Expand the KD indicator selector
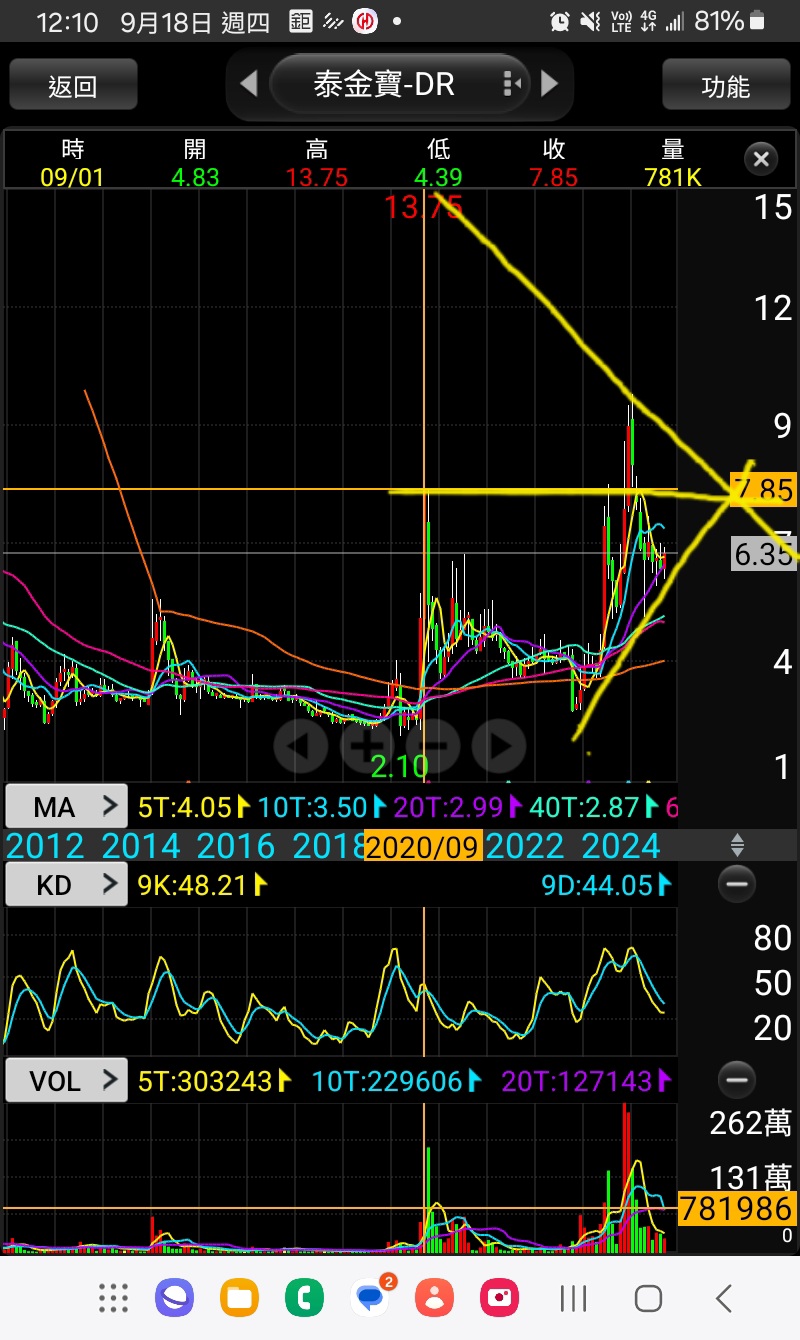Viewport: 800px width, 1340px height. [x=66, y=885]
